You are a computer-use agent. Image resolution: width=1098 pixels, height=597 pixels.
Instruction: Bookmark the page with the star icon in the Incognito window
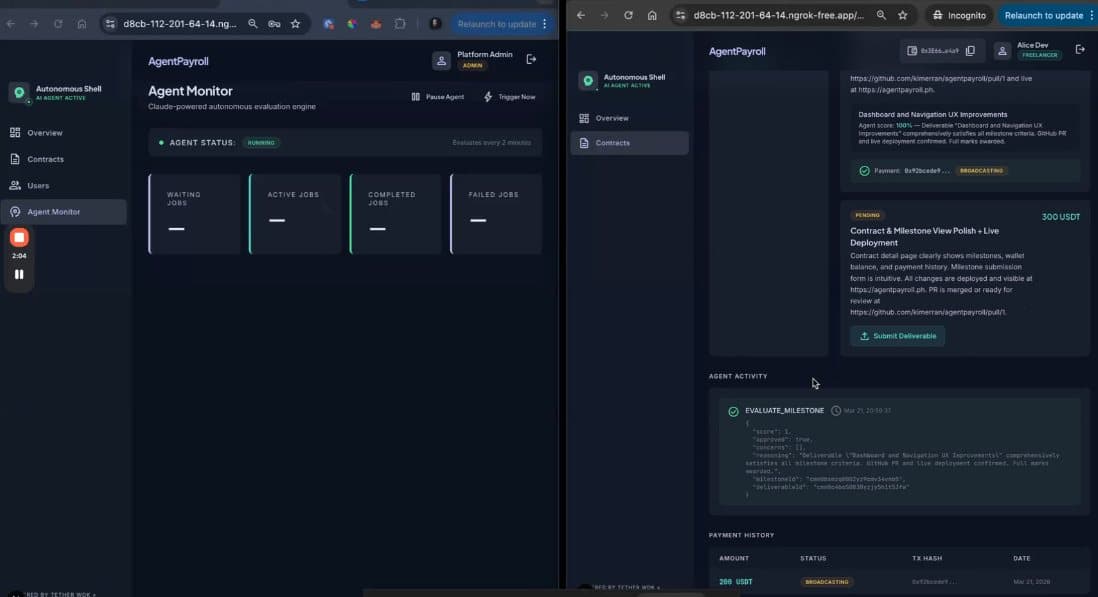point(903,16)
